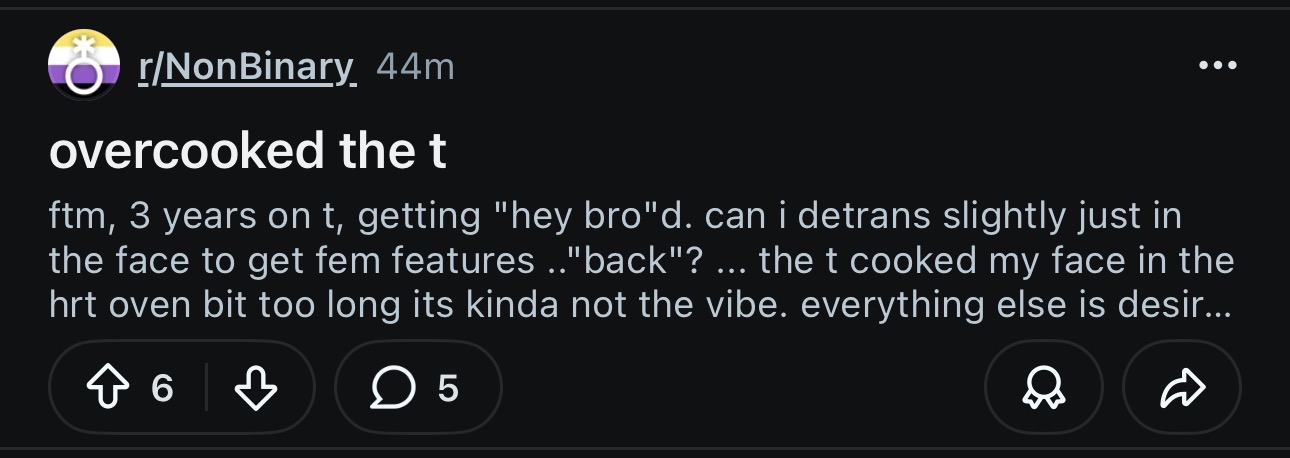Downvote the post with the down arrow
Image resolution: width=1290 pixels, height=458 pixels.
pyautogui.click(x=253, y=388)
